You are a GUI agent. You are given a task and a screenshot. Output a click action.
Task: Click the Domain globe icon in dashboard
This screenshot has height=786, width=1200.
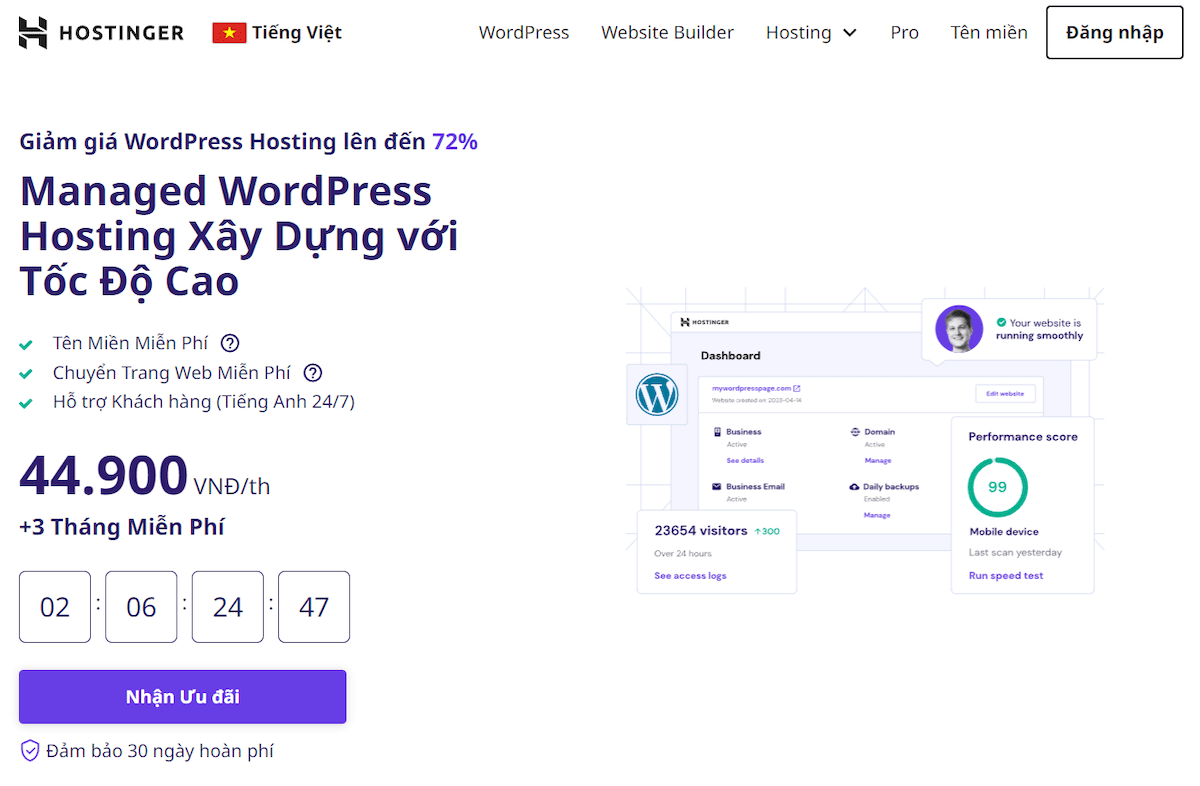(x=855, y=432)
